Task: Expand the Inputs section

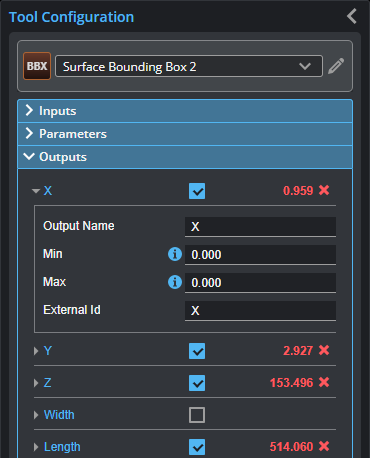Action: (185, 111)
